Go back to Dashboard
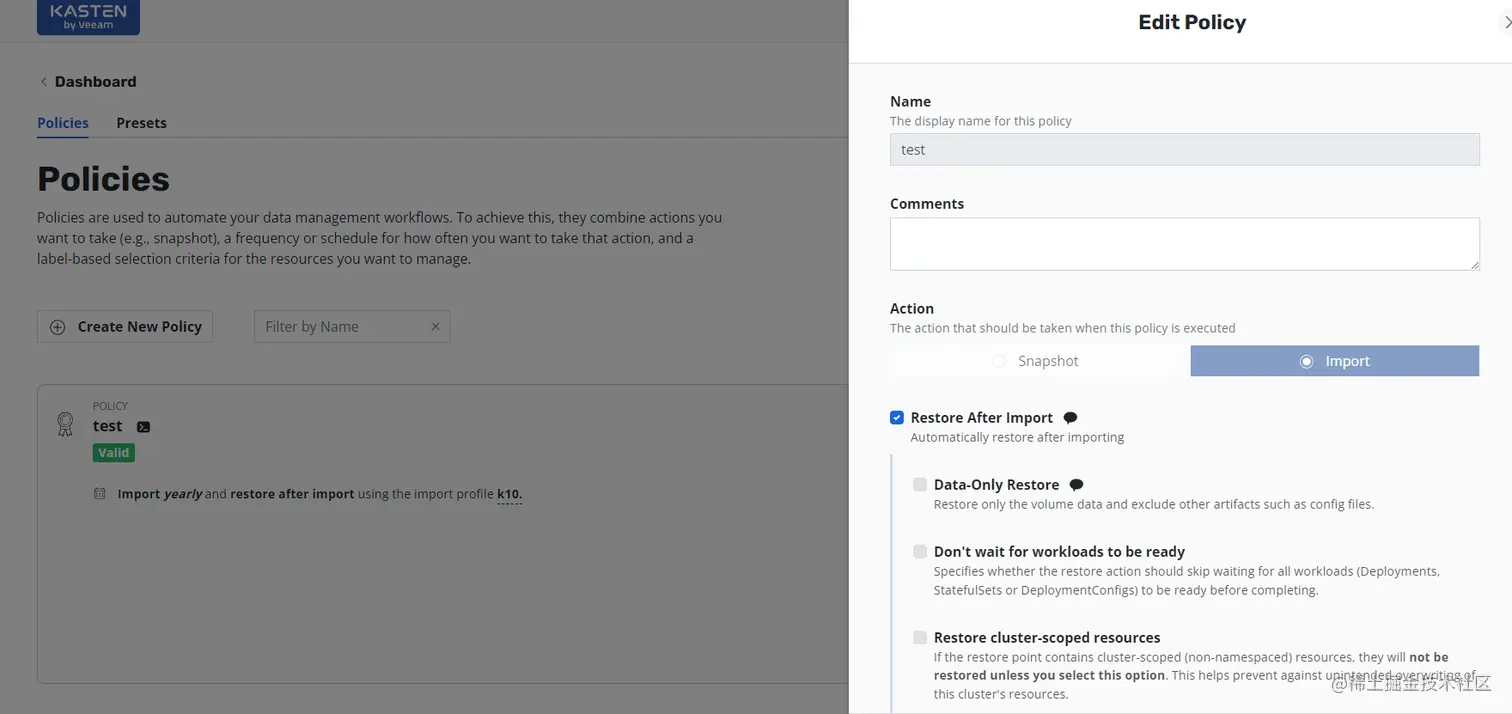This screenshot has width=1512, height=714. coord(95,82)
